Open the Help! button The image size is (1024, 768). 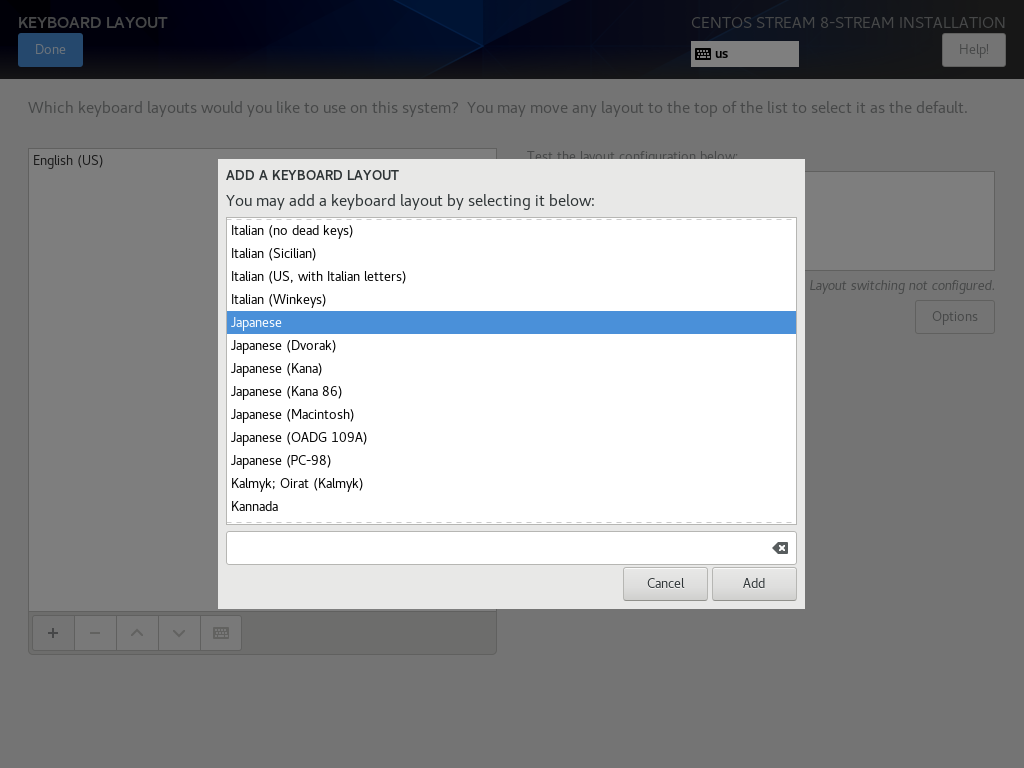pos(973,50)
